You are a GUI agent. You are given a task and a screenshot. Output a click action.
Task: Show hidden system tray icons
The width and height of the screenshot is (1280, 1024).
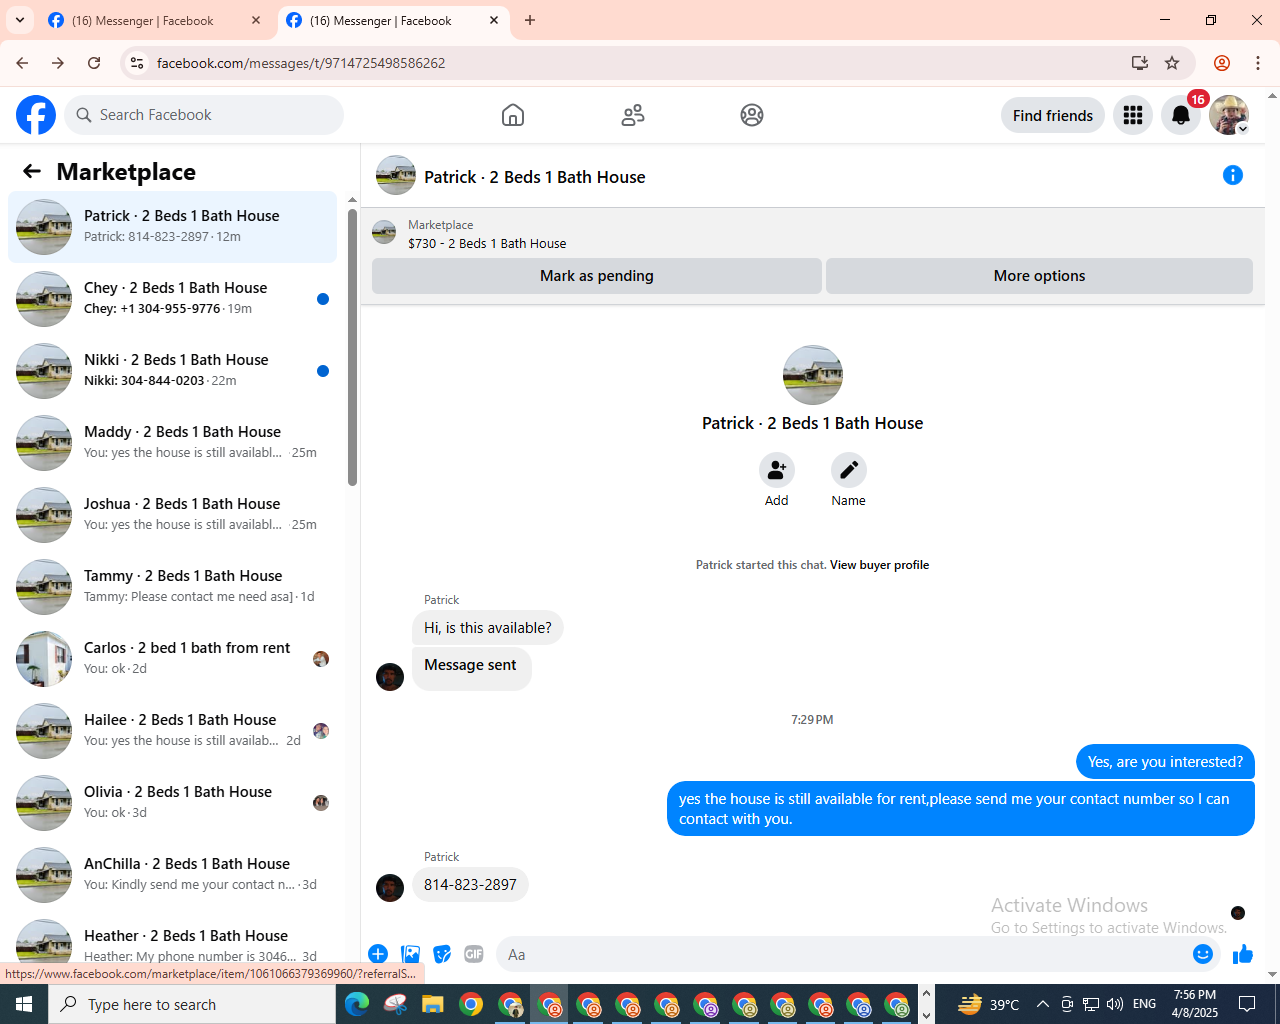click(1043, 1004)
